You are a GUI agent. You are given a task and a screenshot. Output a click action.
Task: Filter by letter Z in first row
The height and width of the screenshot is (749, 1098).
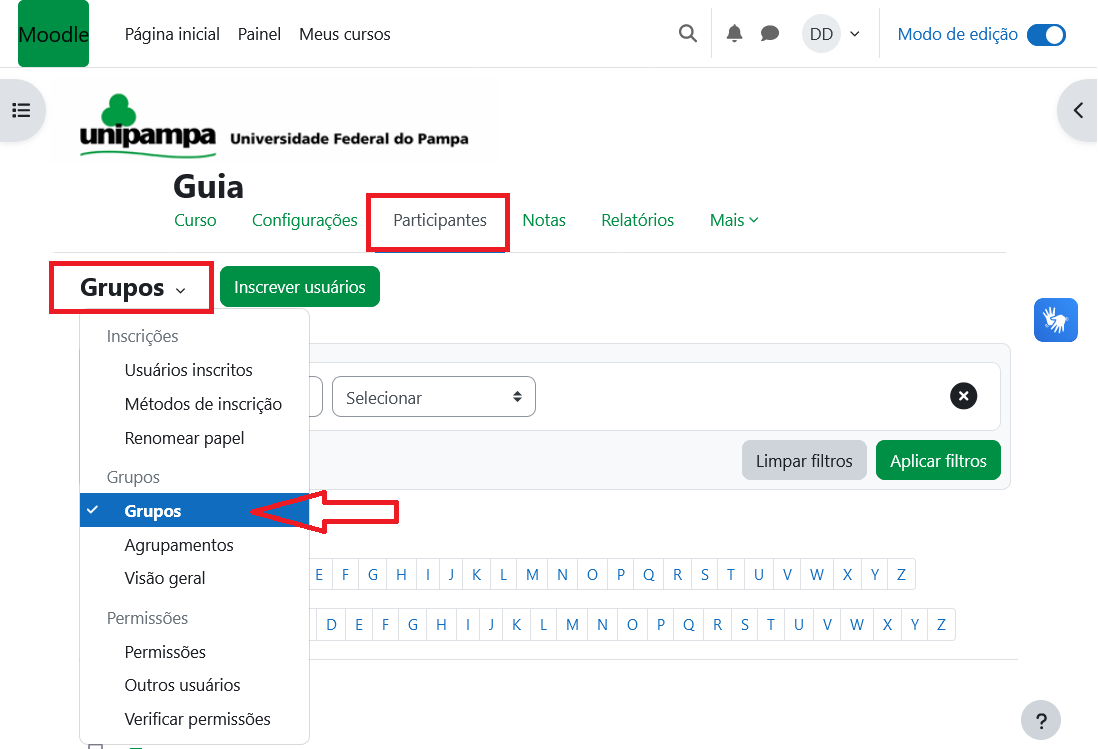click(x=901, y=574)
